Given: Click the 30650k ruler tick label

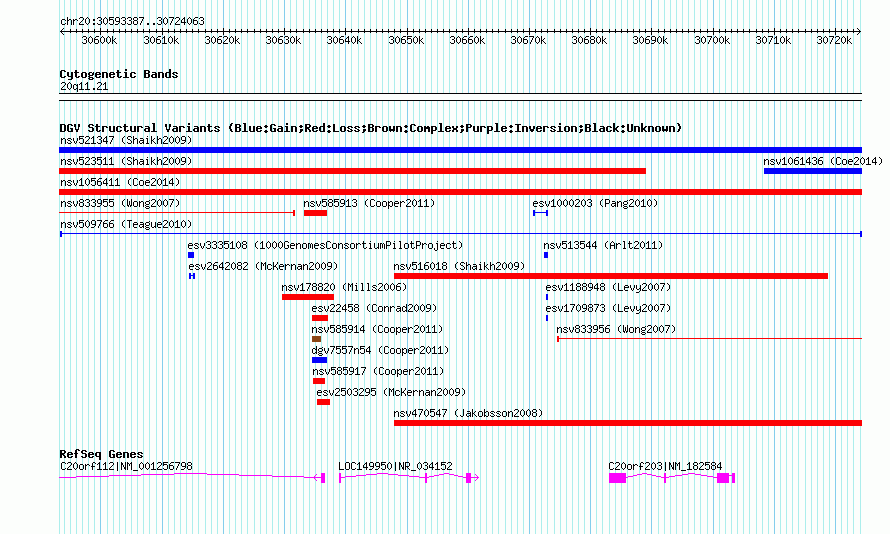Looking at the screenshot, I should point(406,40).
